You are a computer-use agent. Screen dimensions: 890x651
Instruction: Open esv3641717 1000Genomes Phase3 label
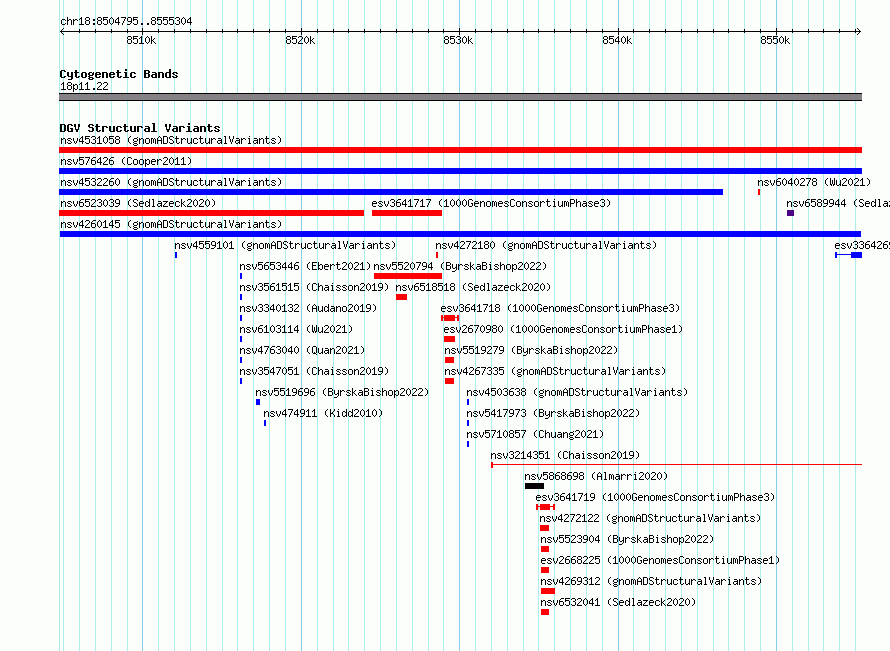pos(491,203)
